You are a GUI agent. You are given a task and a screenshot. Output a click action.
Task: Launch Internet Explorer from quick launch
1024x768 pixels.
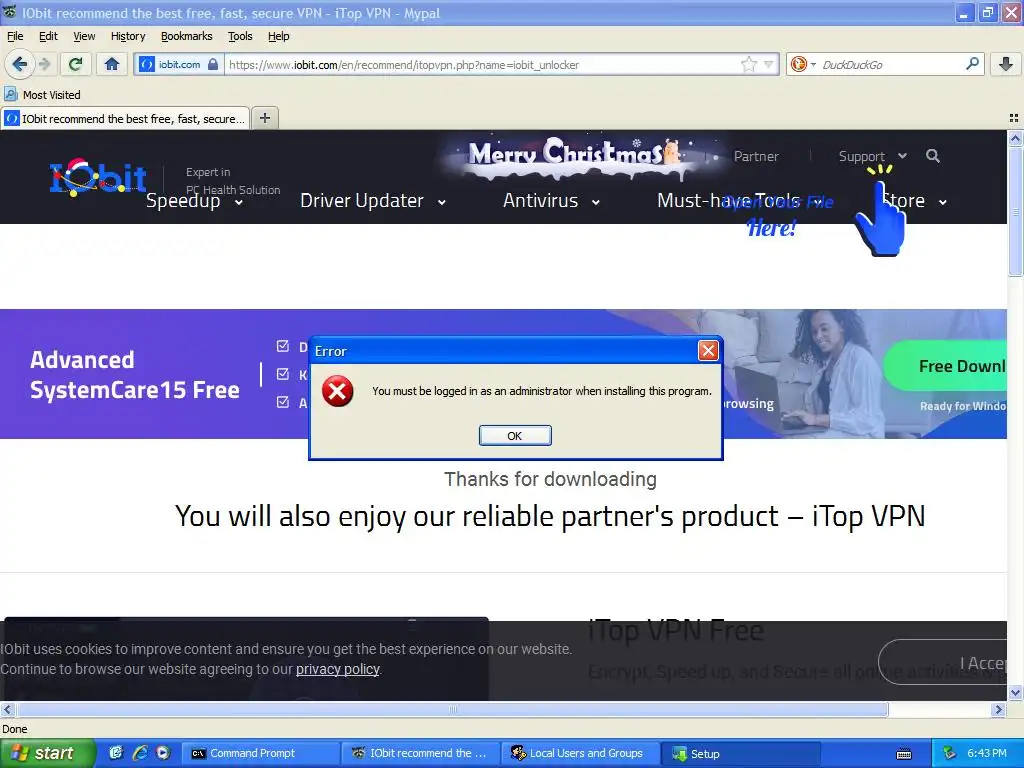click(x=140, y=753)
